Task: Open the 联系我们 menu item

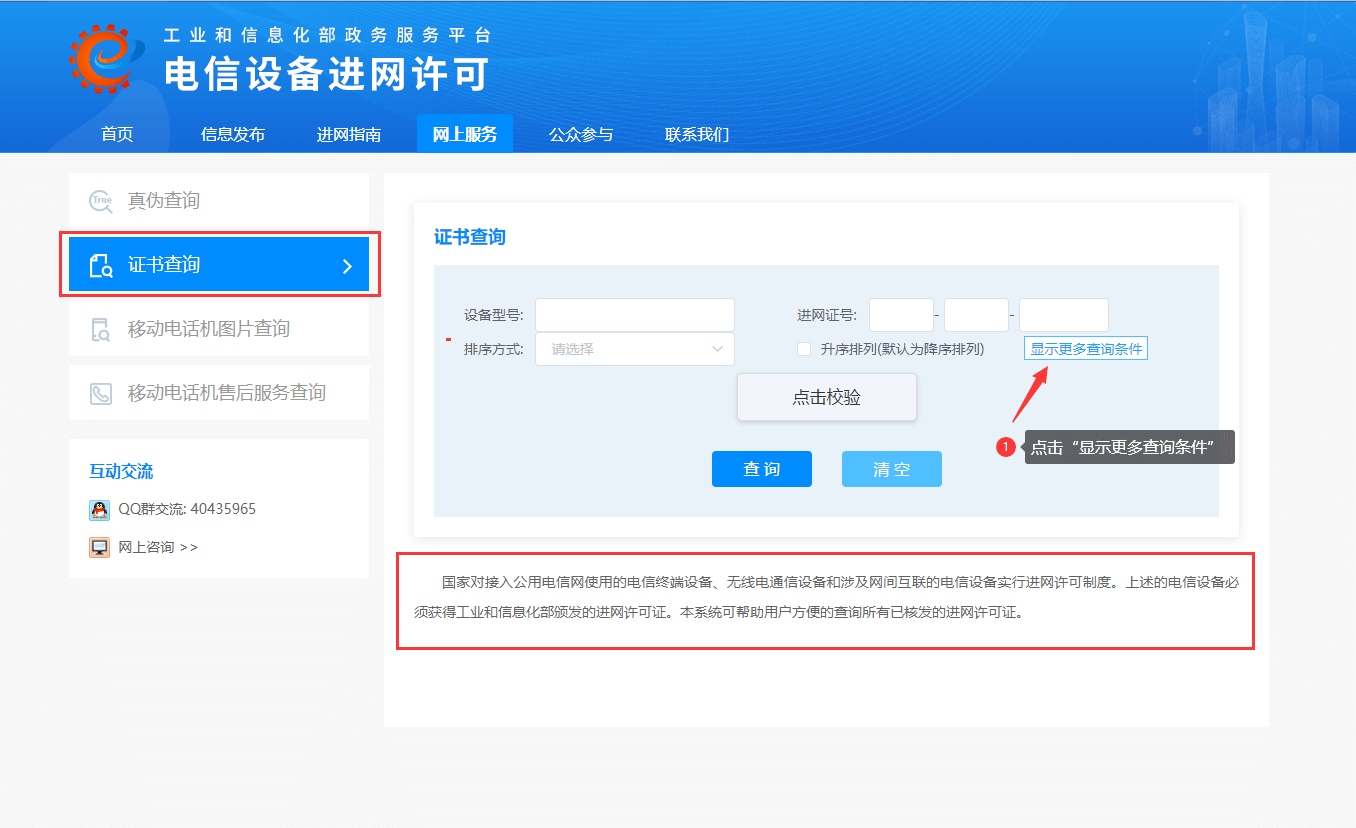Action: pos(697,134)
